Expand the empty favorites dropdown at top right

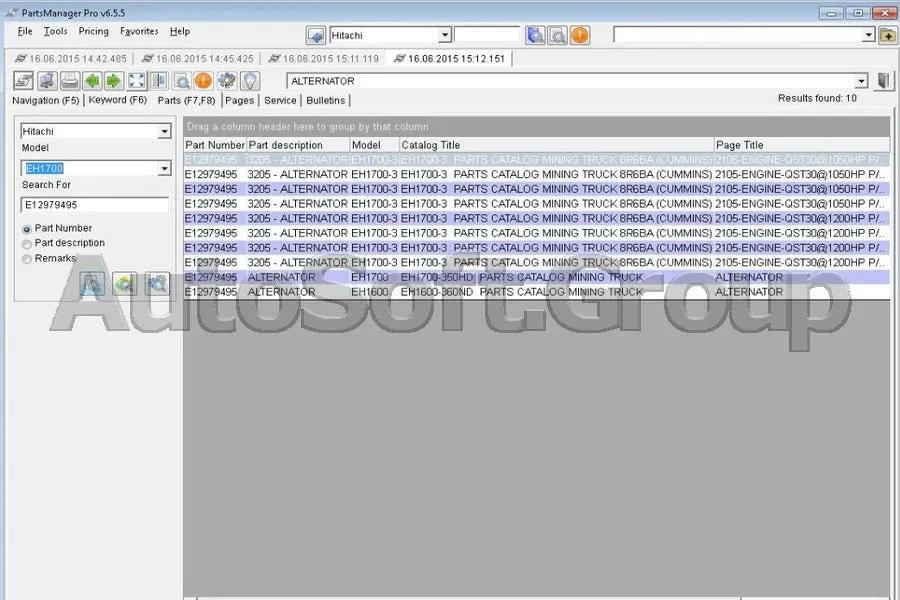pyautogui.click(x=868, y=35)
